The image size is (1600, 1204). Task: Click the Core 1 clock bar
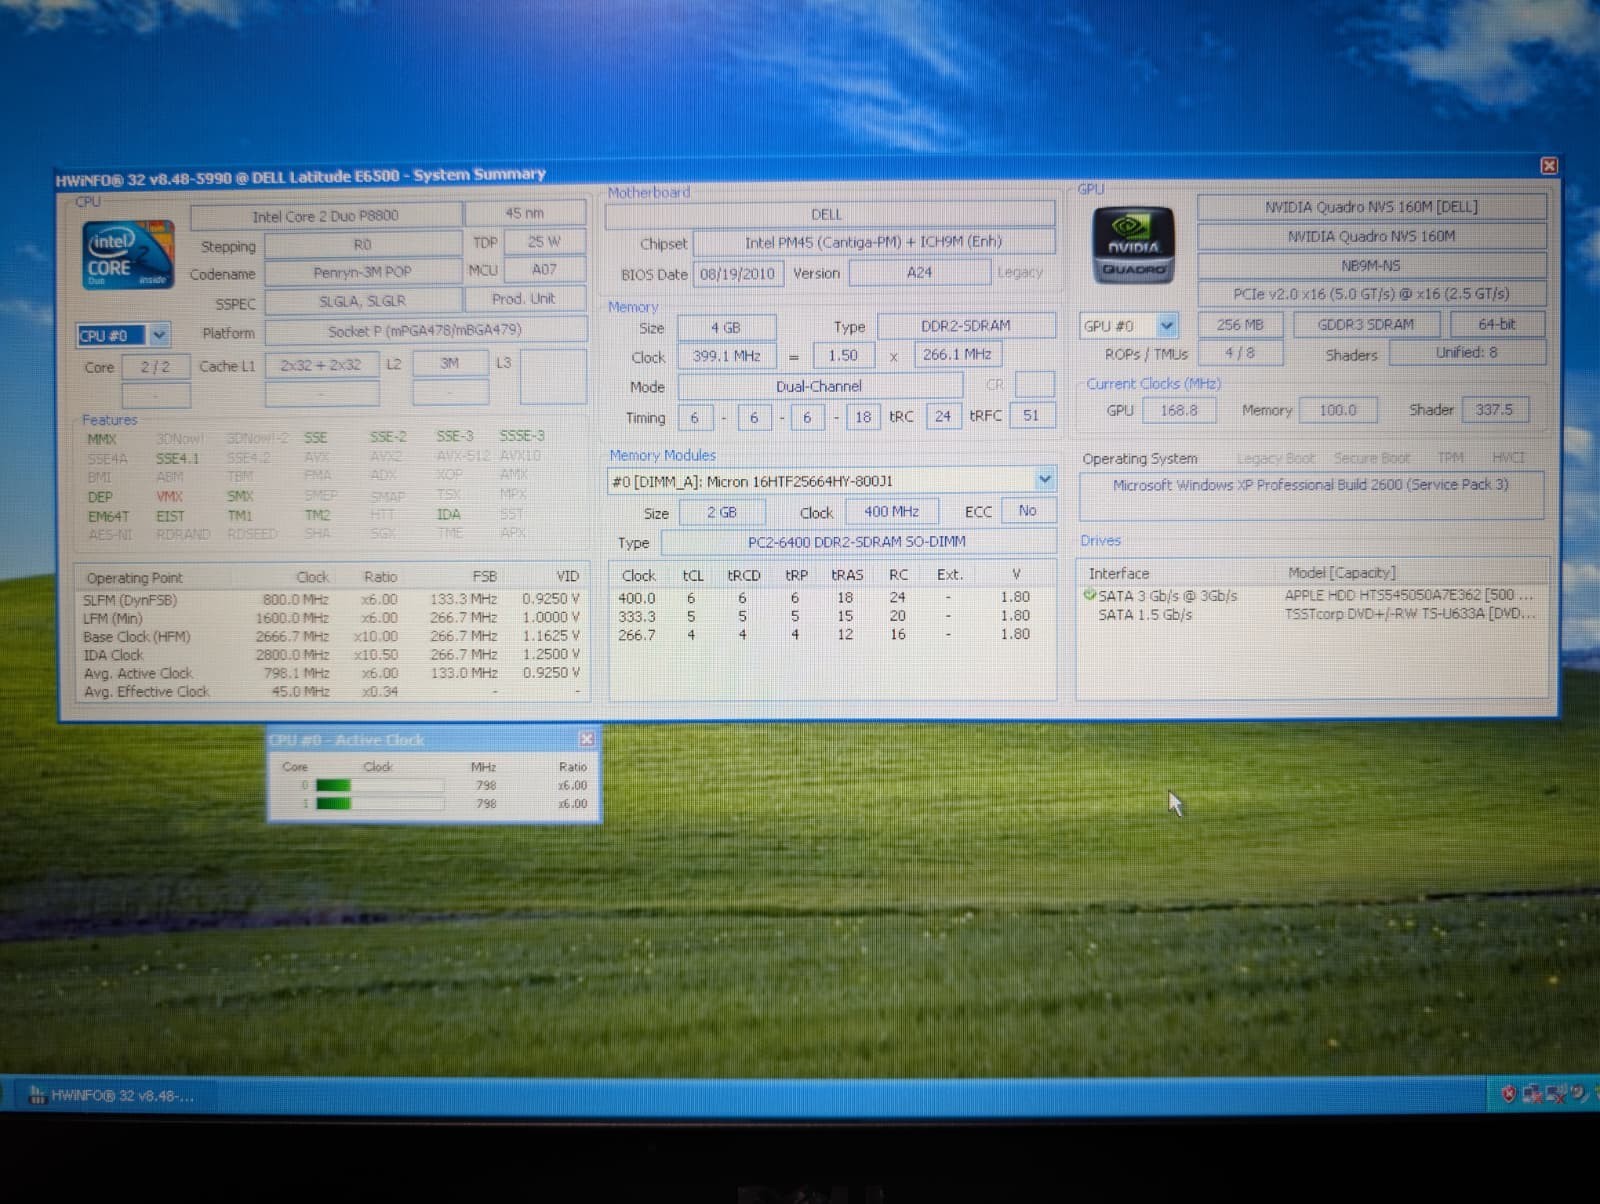coord(379,803)
